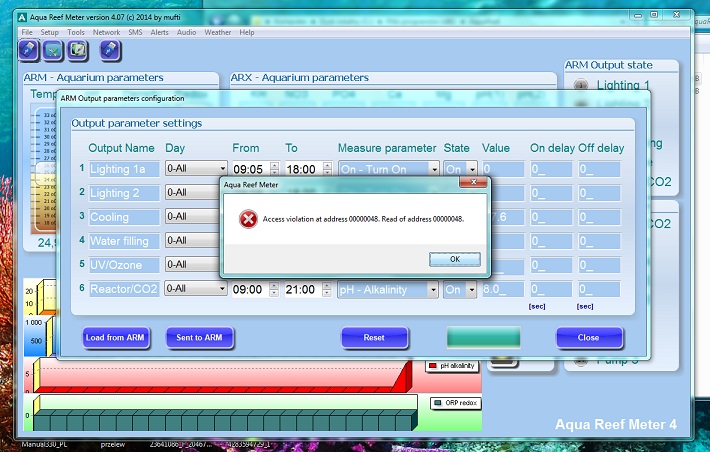710x452 pixels.
Task: Open the Alerts menu
Action: coord(160,32)
